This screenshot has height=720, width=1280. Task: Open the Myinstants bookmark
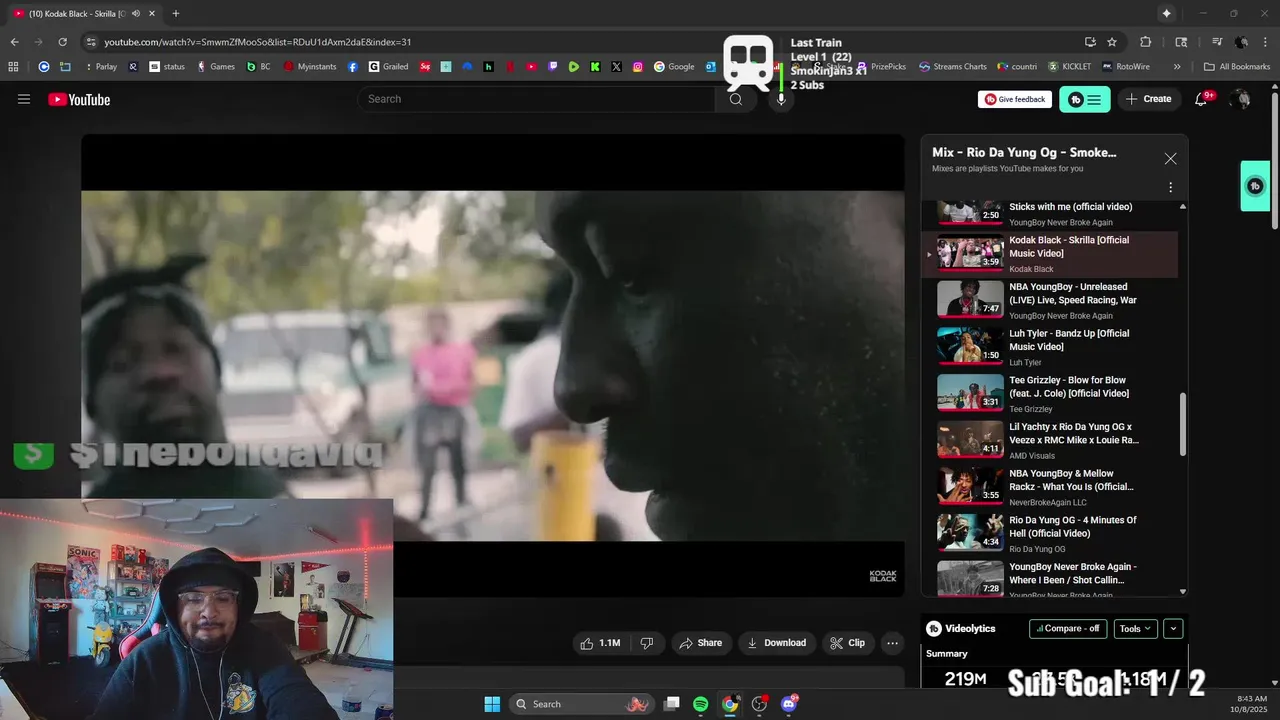click(x=309, y=67)
